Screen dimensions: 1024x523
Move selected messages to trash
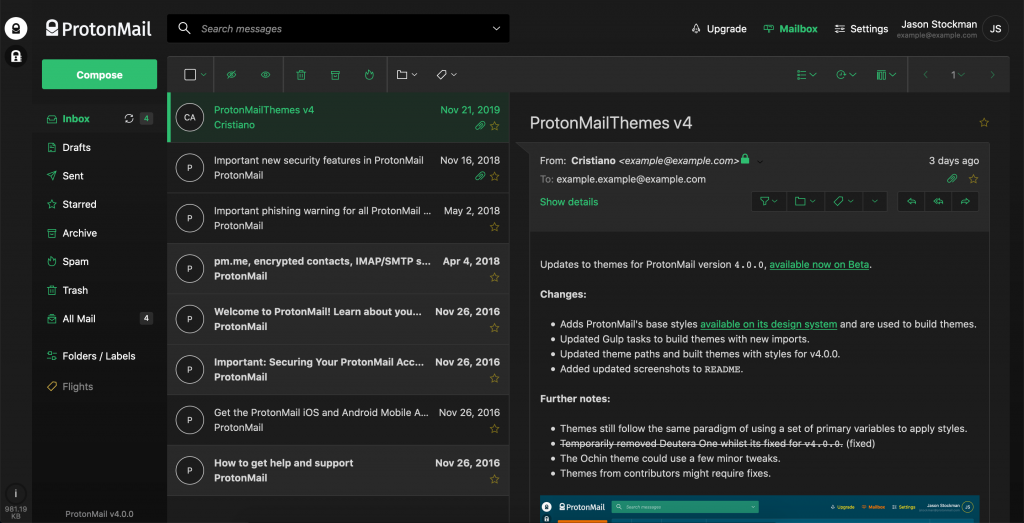(301, 75)
